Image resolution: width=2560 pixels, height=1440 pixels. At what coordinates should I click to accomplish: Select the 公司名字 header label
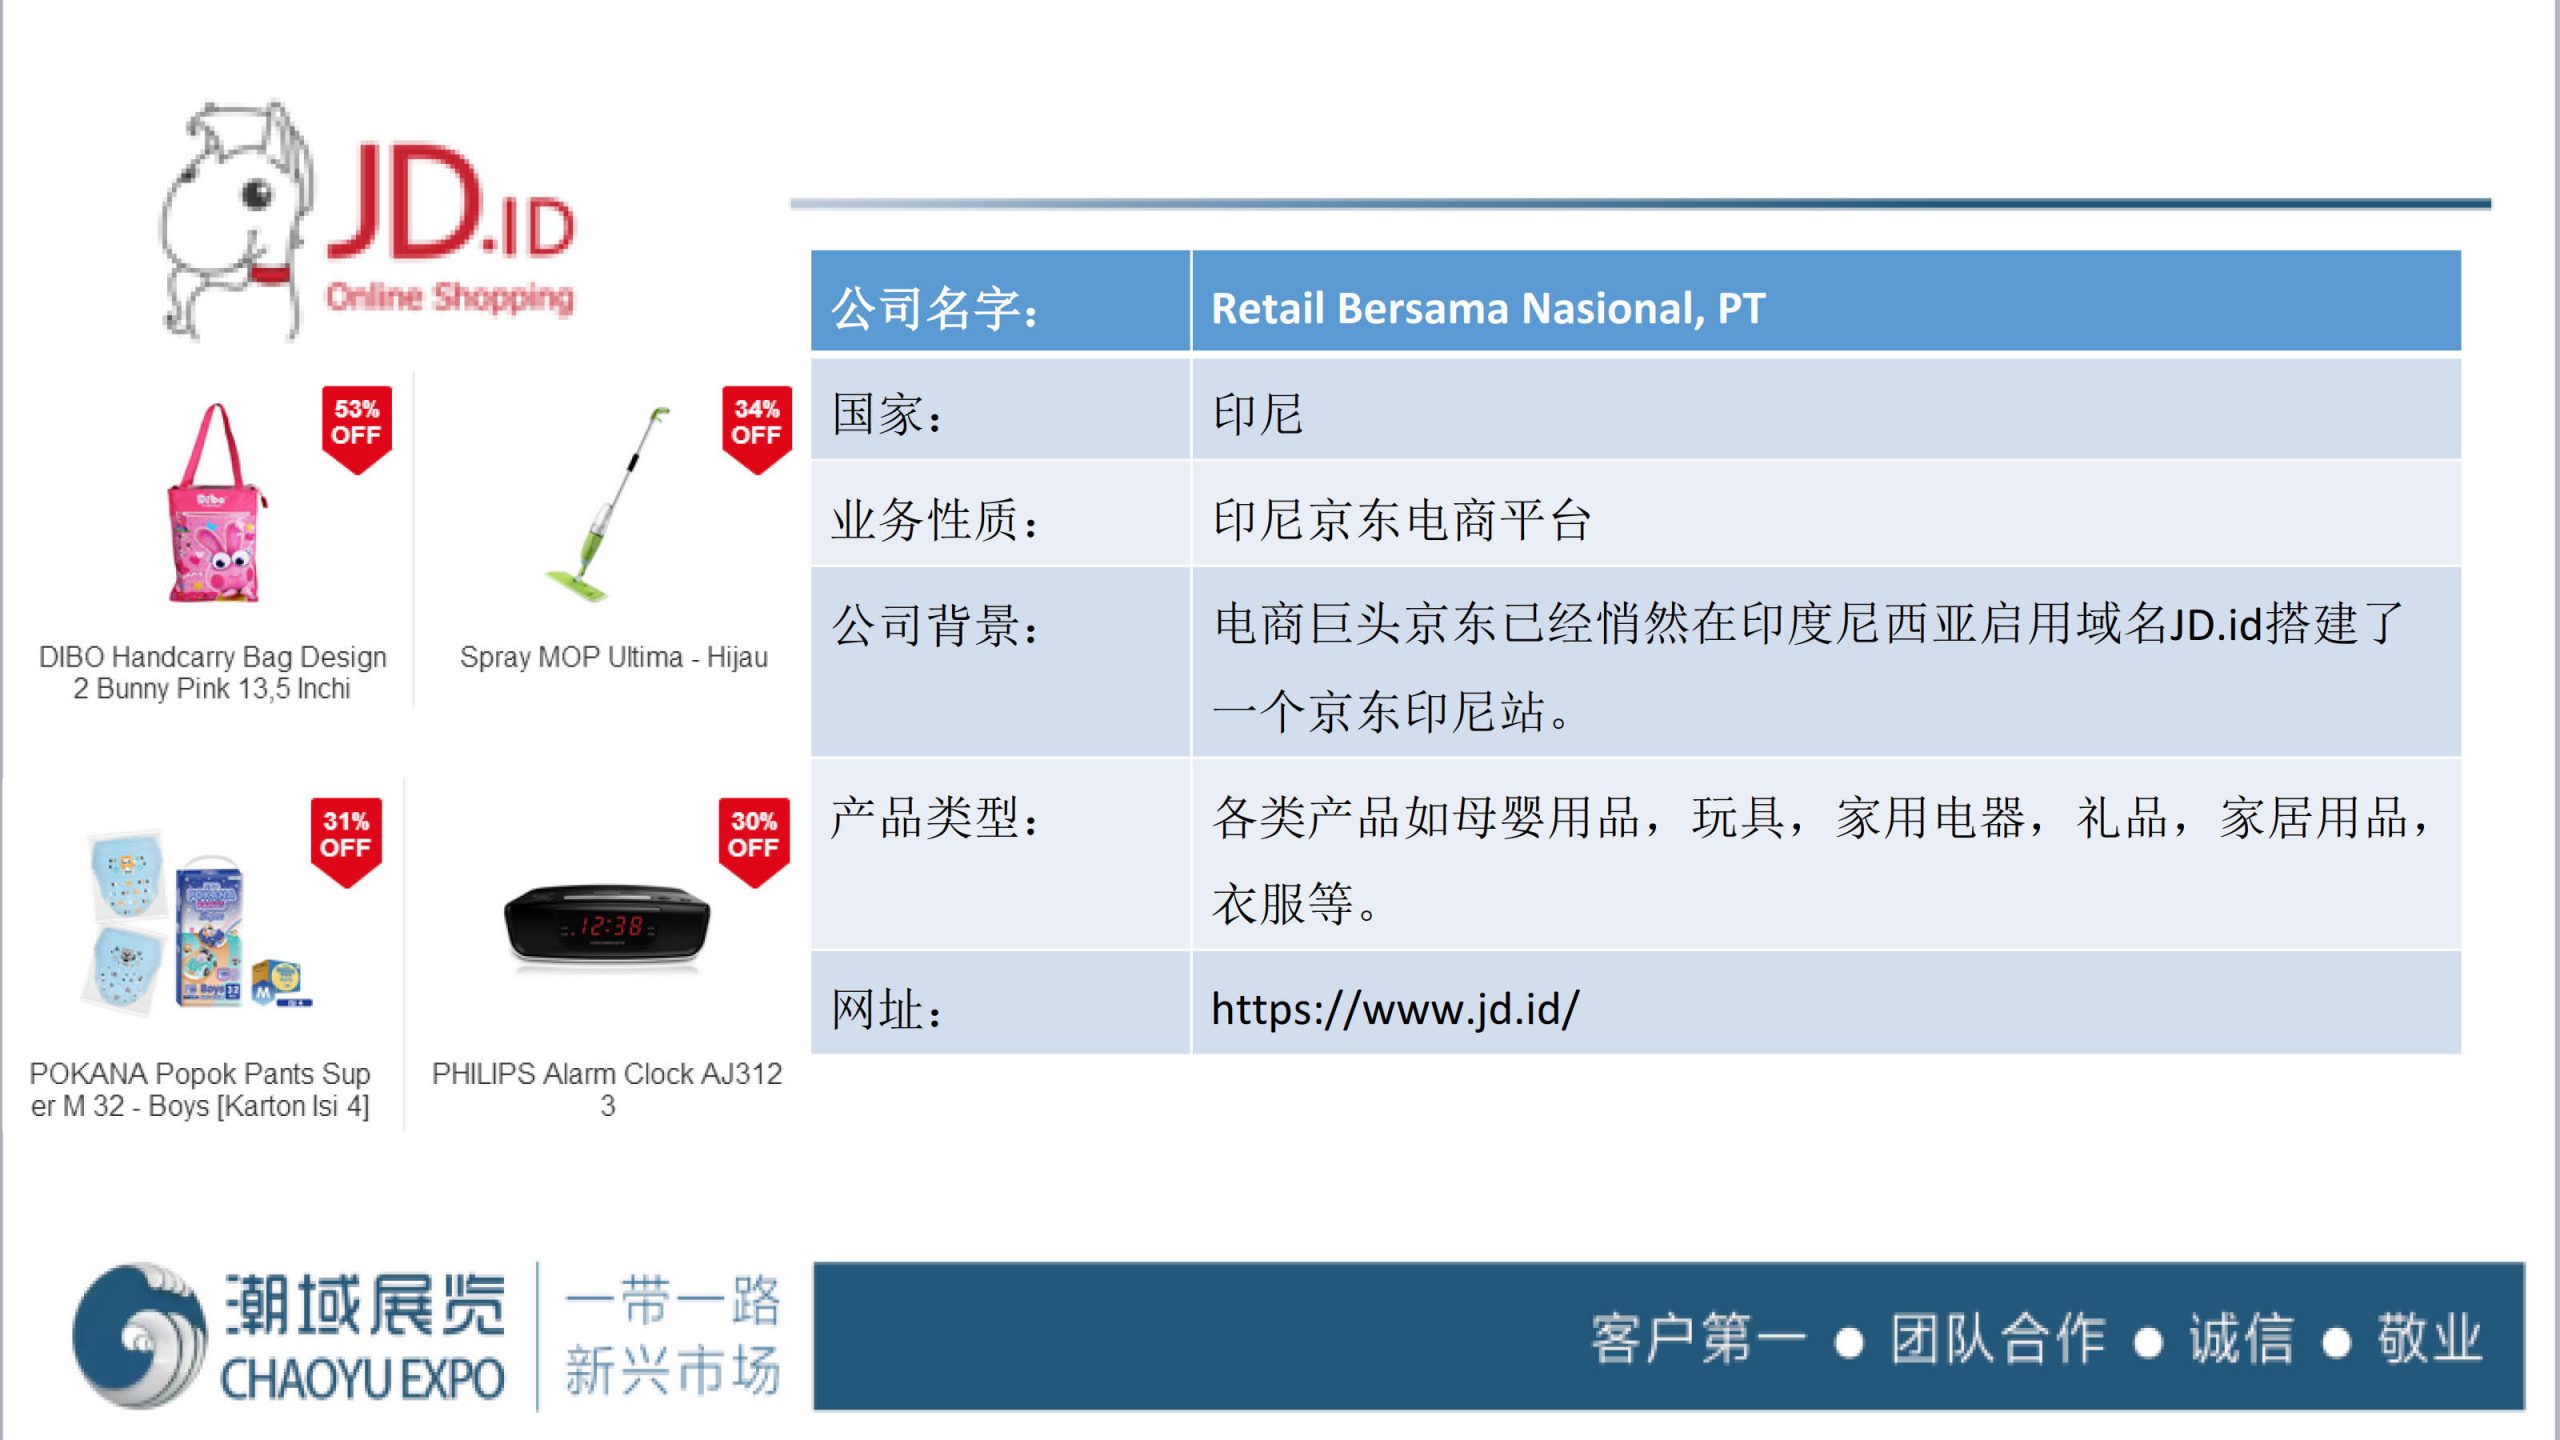tap(935, 308)
